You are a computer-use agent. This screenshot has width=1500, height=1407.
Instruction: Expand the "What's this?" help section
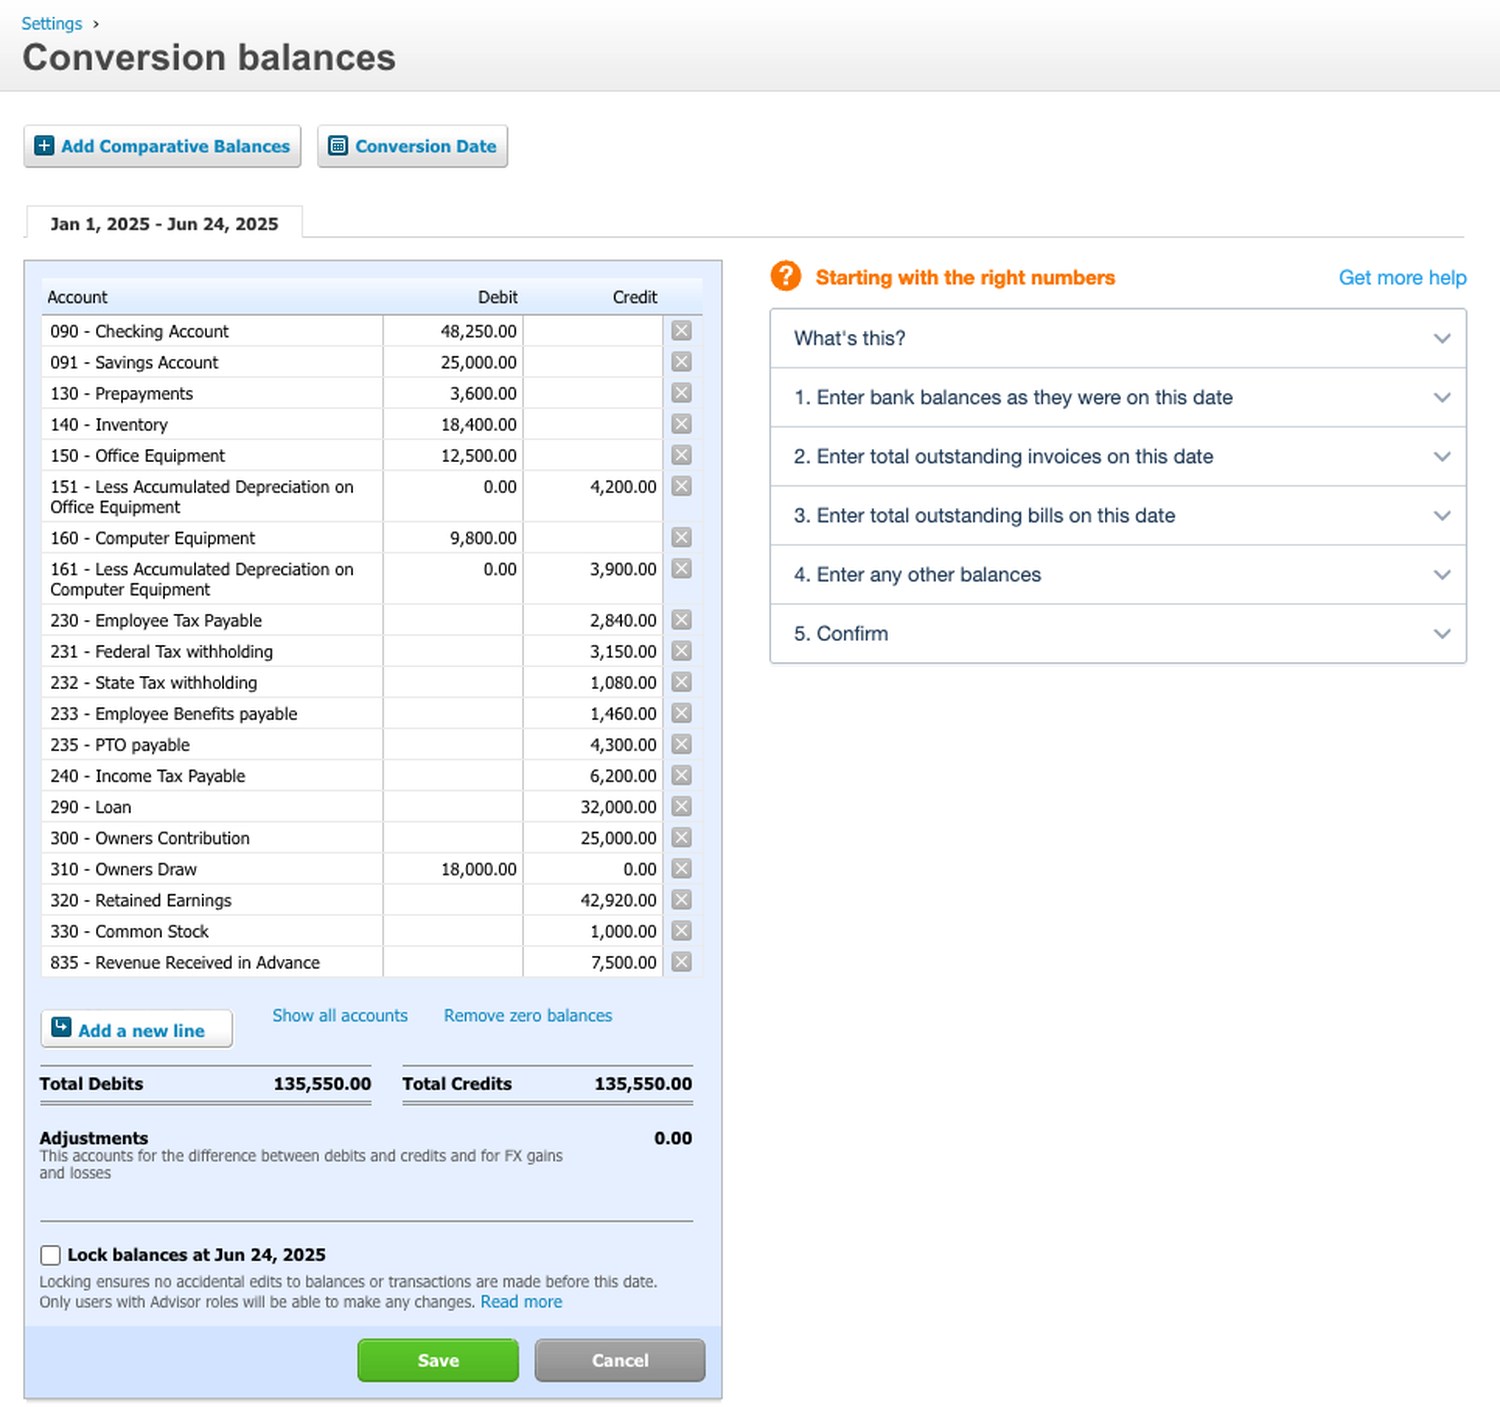pyautogui.click(x=1118, y=338)
